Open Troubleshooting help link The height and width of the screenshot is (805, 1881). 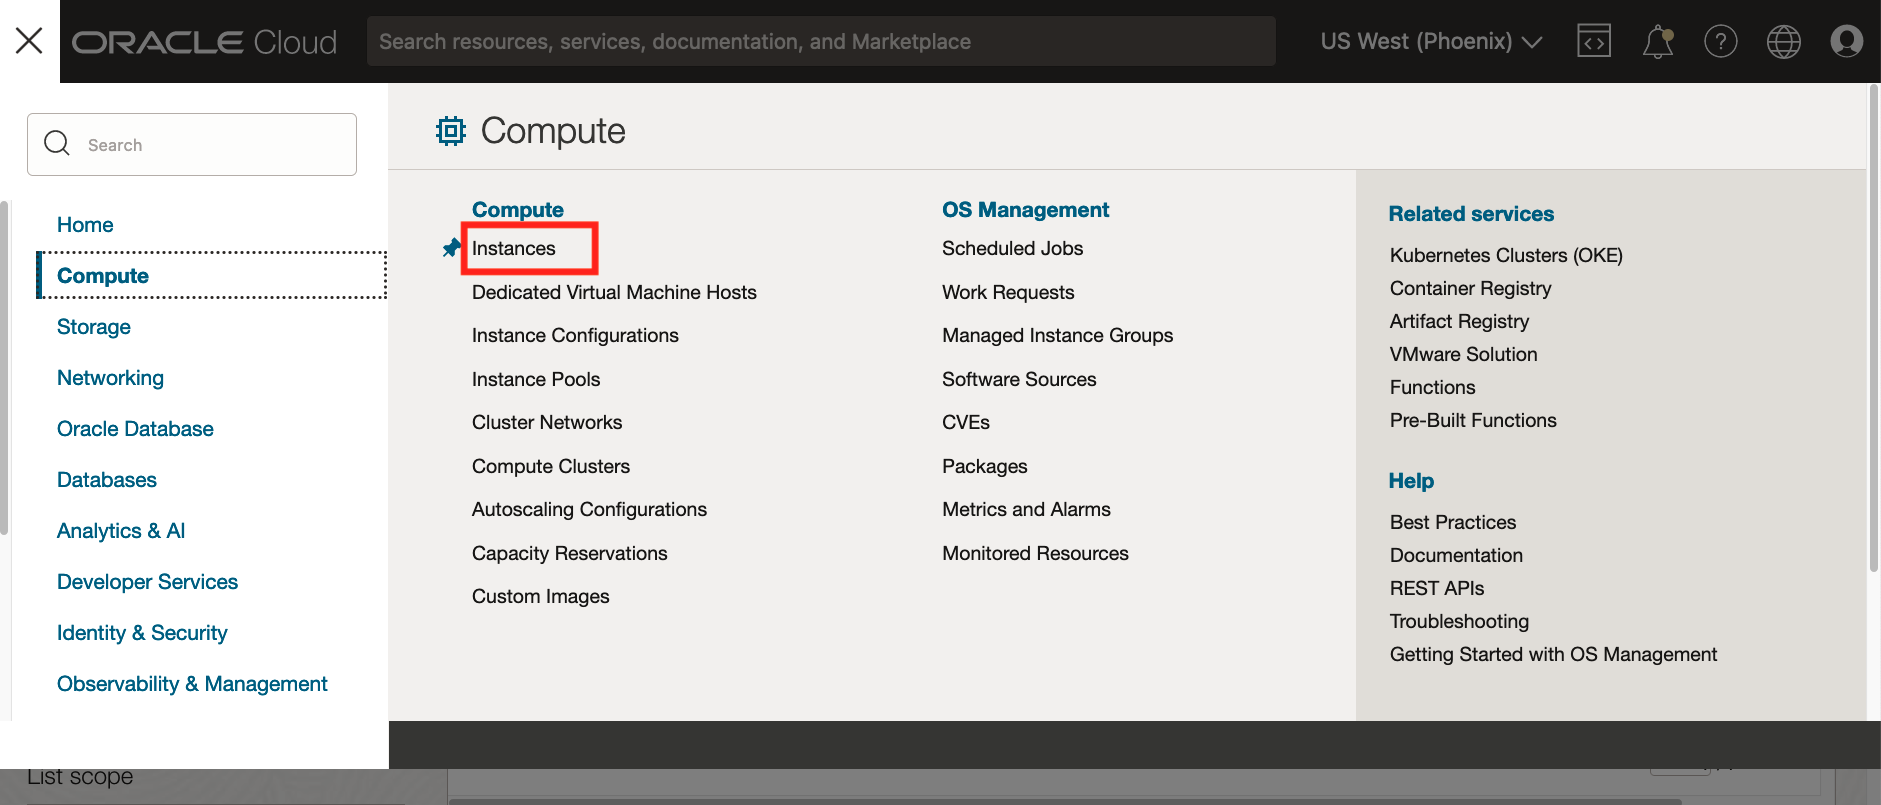(x=1459, y=621)
